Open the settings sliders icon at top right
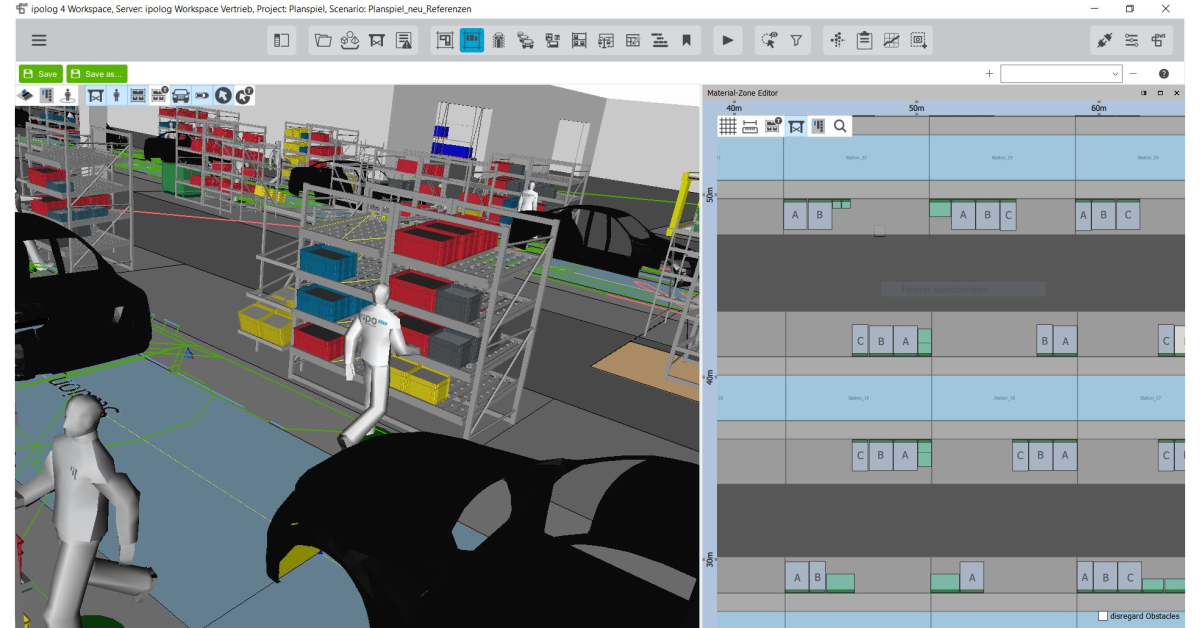1200x628 pixels. (1132, 41)
